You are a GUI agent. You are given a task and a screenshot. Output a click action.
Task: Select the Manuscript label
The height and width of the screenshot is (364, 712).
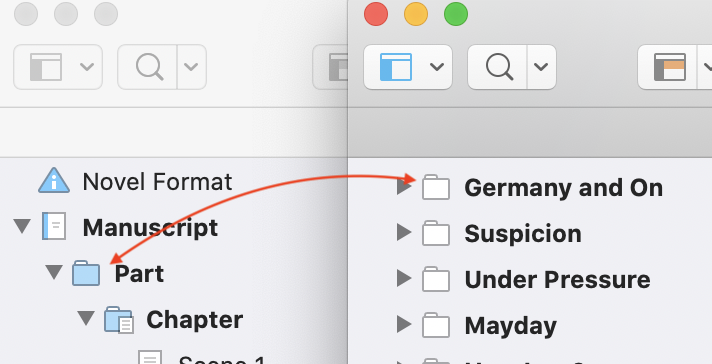150,228
